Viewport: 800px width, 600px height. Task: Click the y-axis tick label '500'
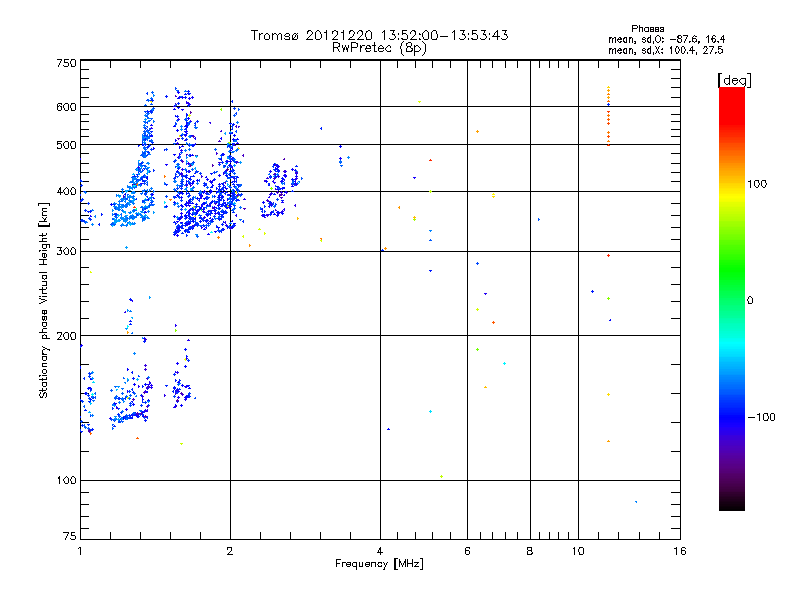(x=67, y=145)
